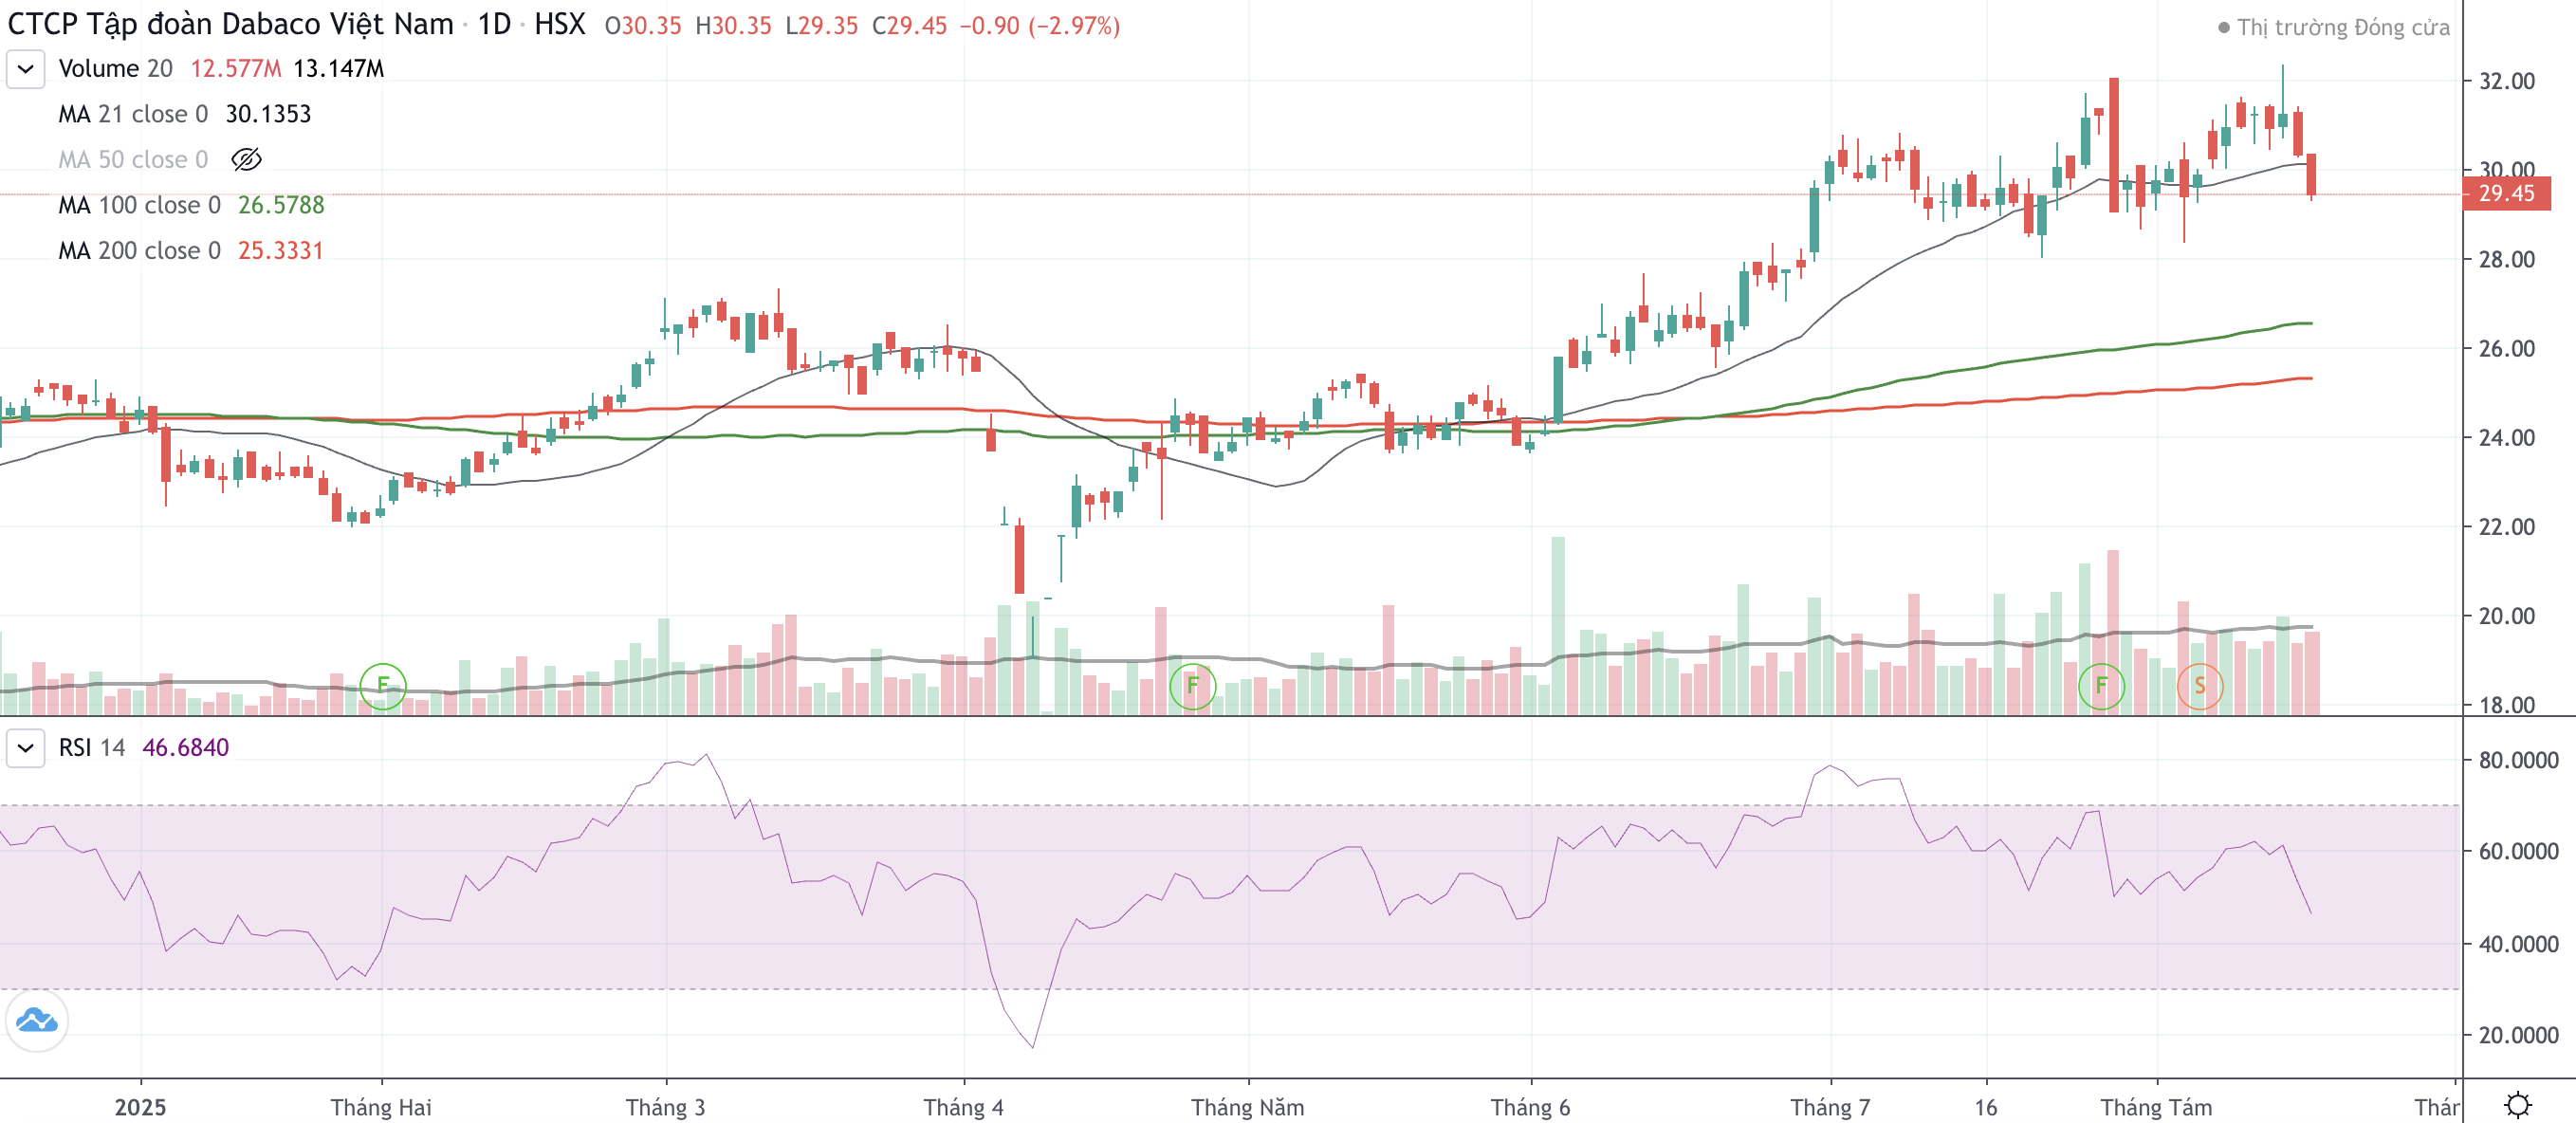Image resolution: width=2576 pixels, height=1123 pixels.
Task: Click the close price C29.45 value
Action: [909, 26]
